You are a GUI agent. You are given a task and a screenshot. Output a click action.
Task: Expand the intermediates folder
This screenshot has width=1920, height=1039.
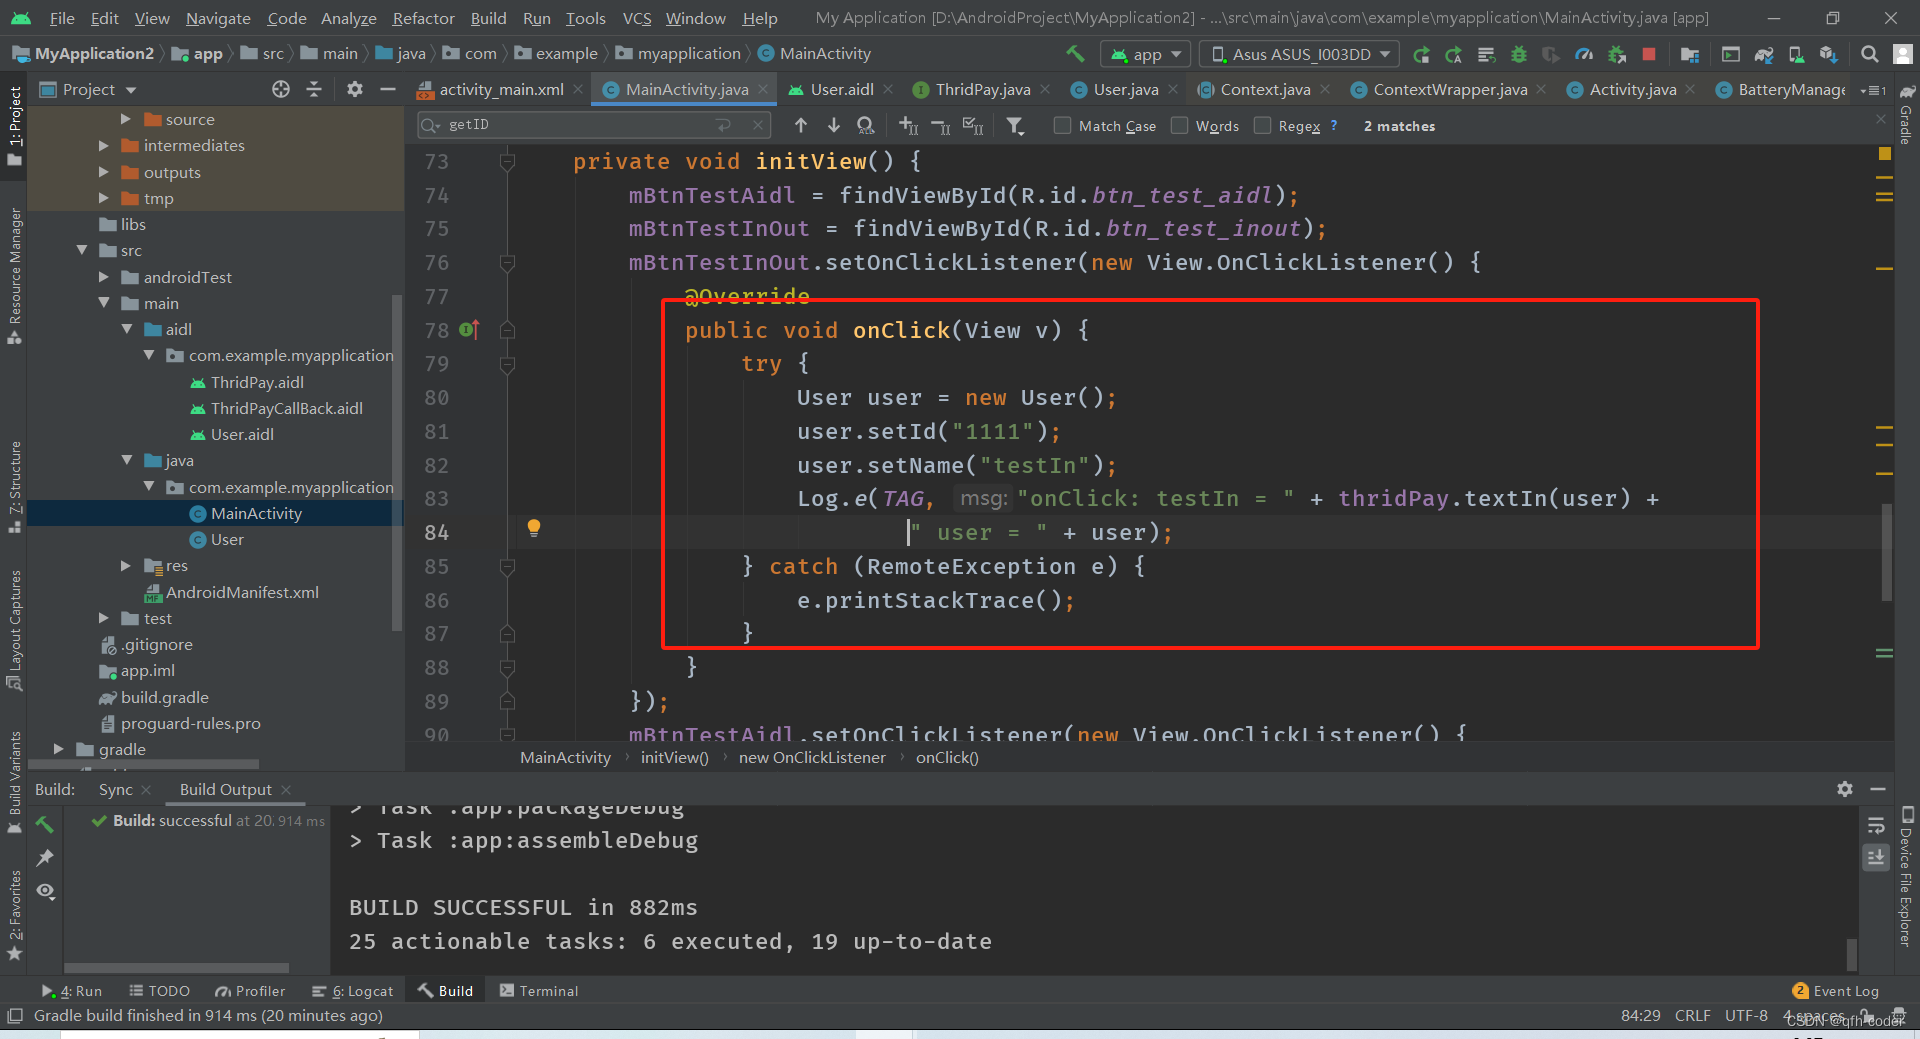(x=104, y=145)
